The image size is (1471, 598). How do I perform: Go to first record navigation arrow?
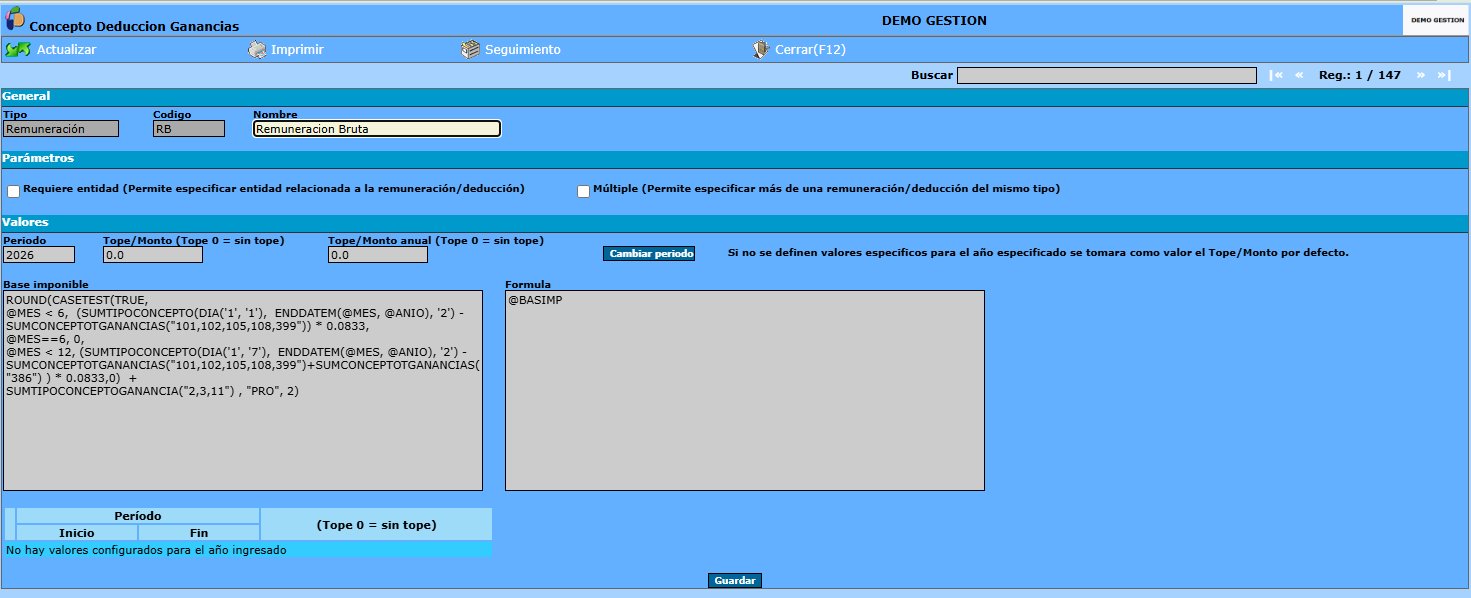[x=1276, y=75]
